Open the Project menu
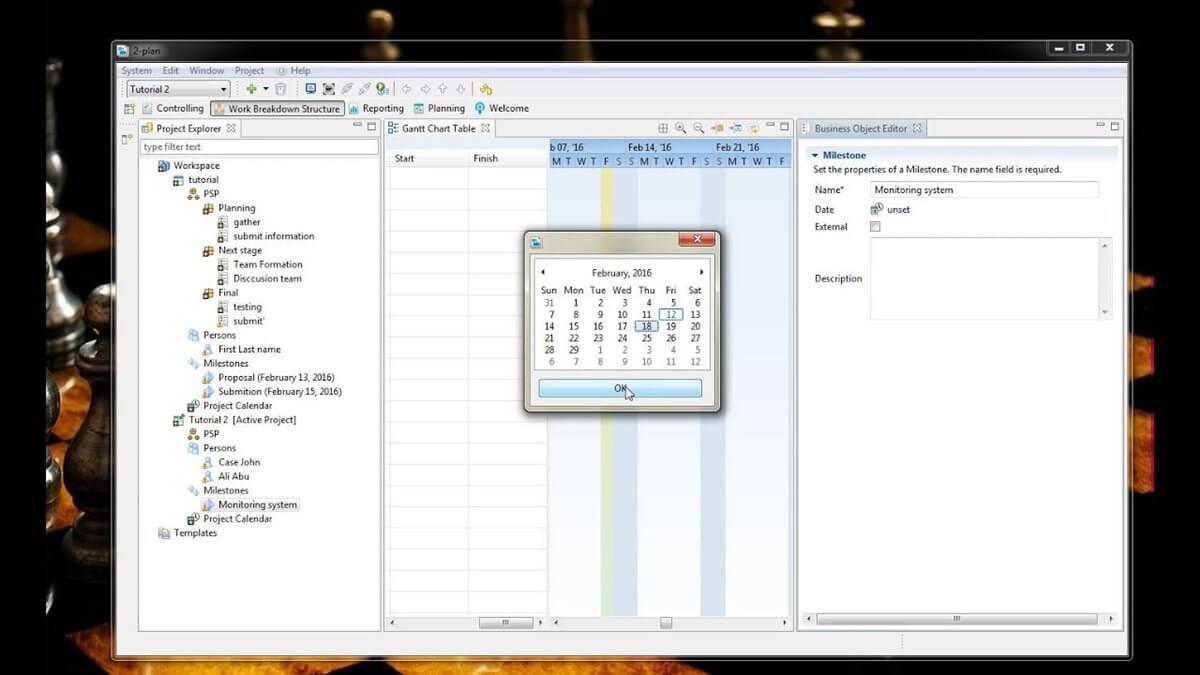Image resolution: width=1200 pixels, height=675 pixels. pos(249,71)
